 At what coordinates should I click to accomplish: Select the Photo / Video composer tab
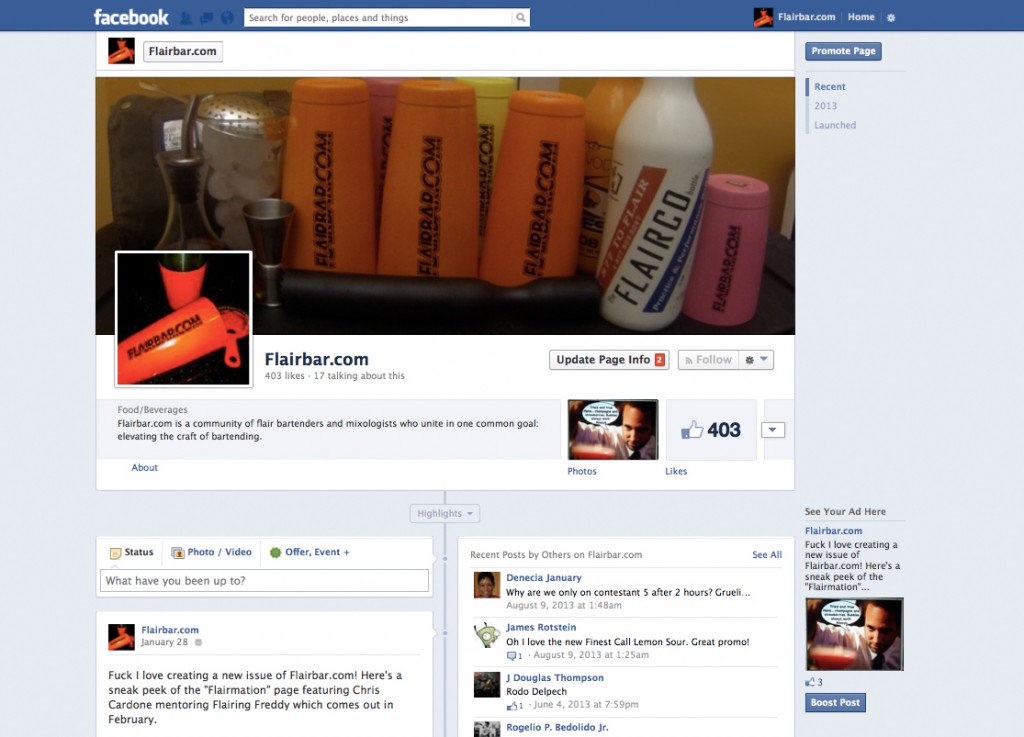[x=212, y=552]
